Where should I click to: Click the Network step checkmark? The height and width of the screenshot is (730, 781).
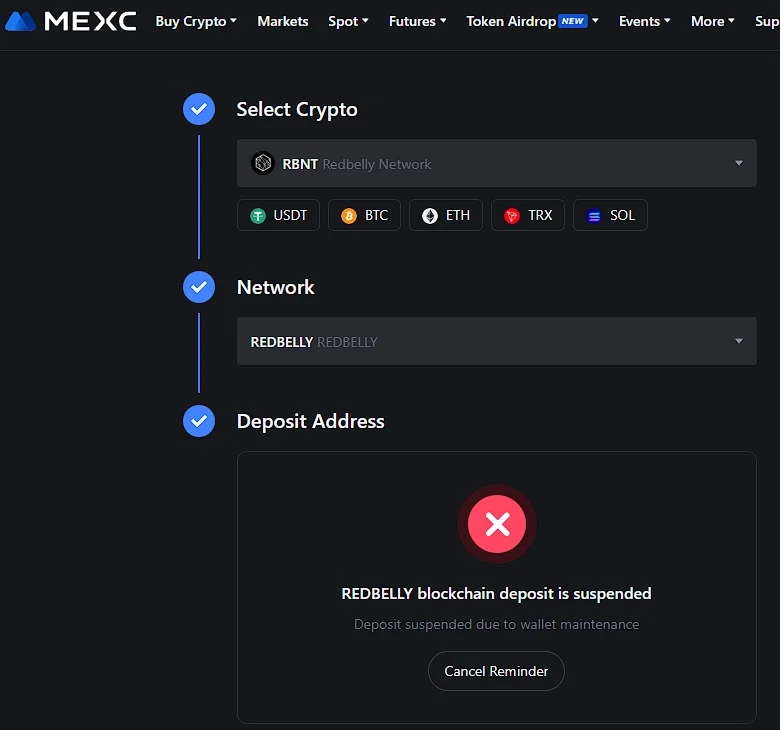(x=199, y=287)
